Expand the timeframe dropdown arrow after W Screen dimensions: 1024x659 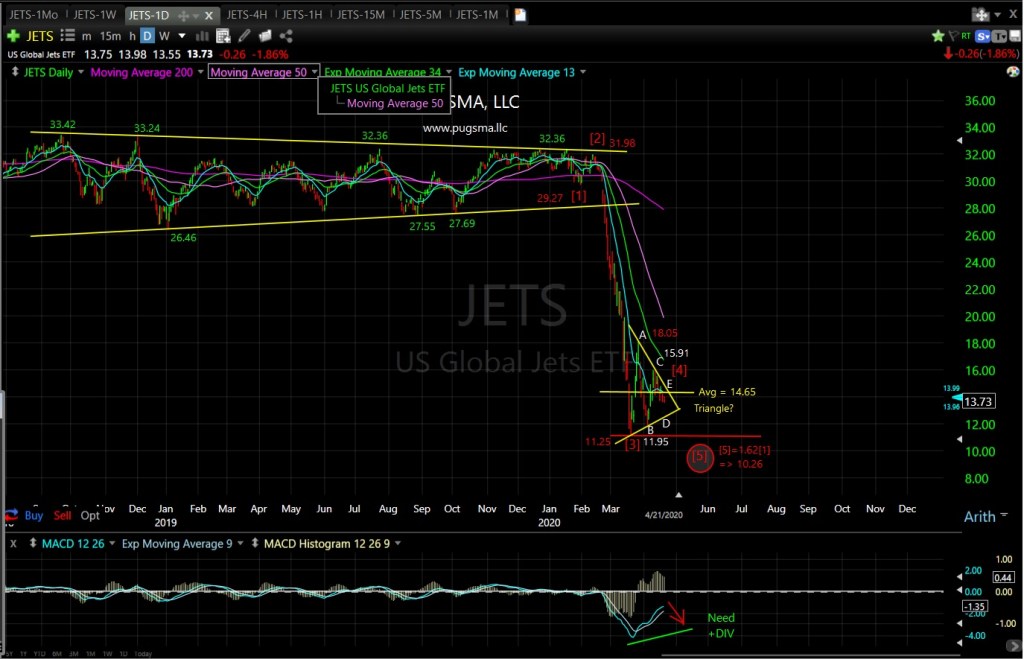point(182,36)
